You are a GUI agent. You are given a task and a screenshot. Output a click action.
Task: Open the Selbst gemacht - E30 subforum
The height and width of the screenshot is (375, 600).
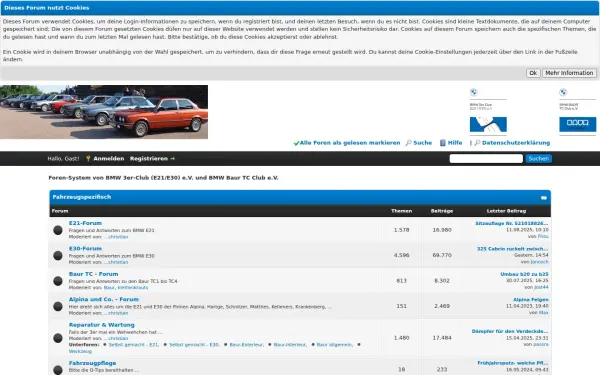click(194, 345)
